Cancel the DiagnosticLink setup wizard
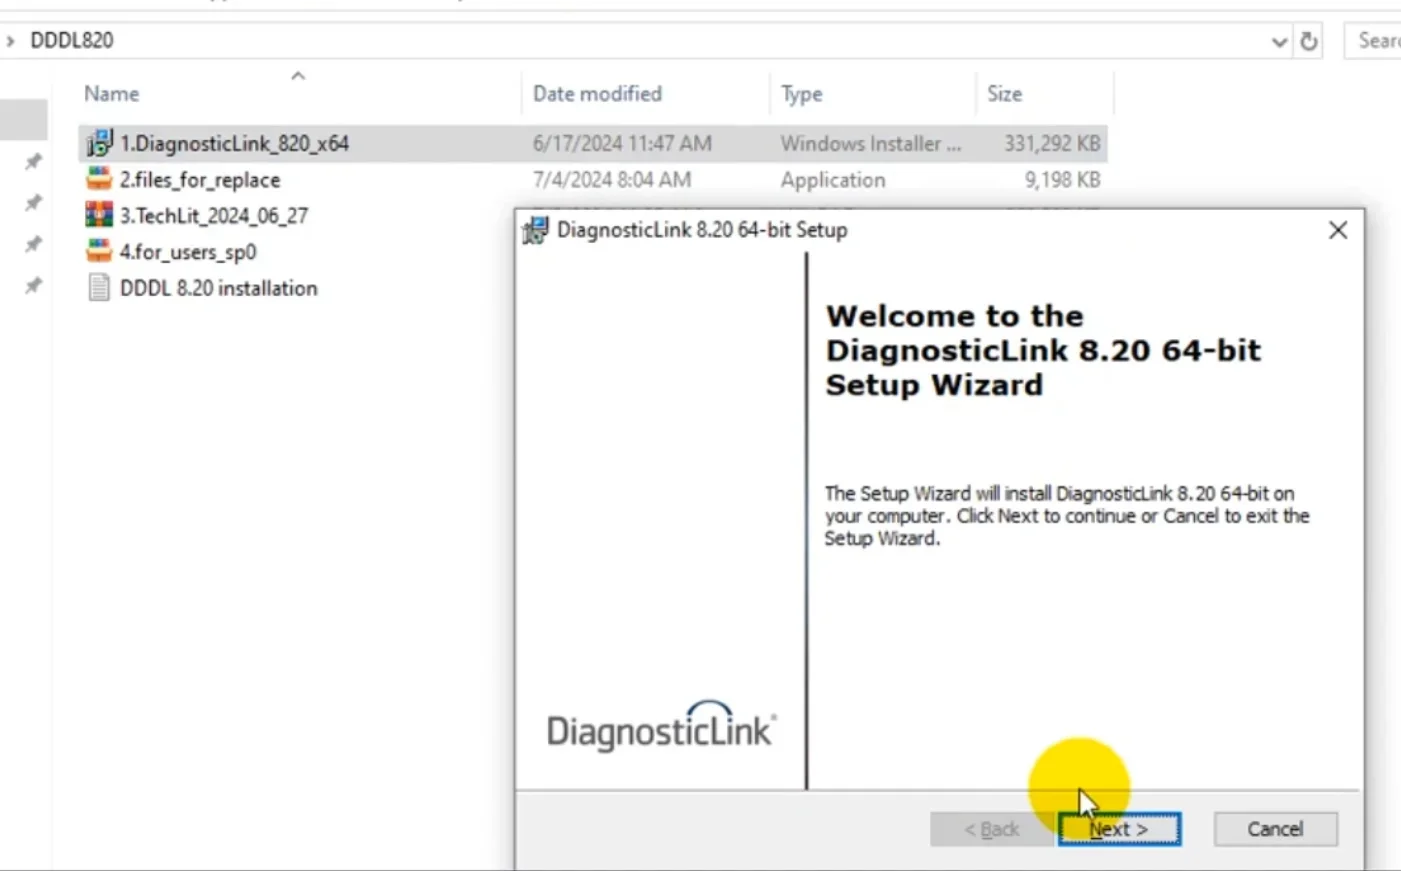 pos(1275,829)
